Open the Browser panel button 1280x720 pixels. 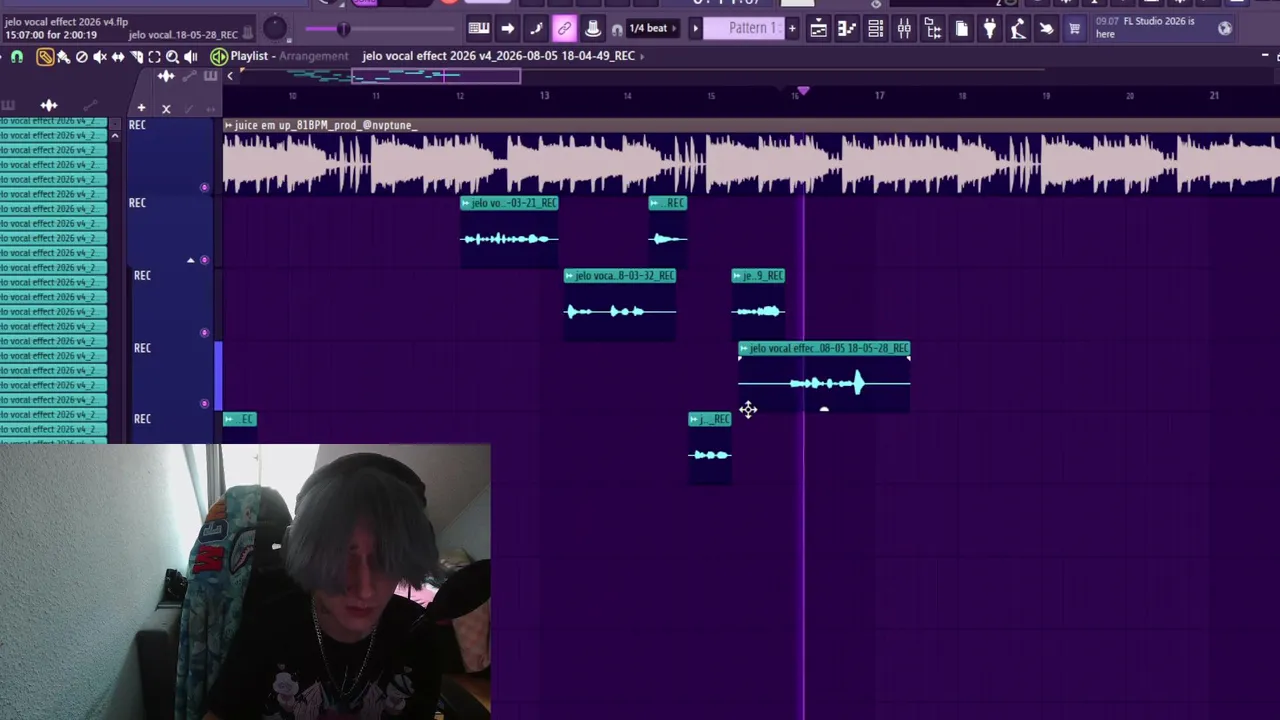click(933, 28)
